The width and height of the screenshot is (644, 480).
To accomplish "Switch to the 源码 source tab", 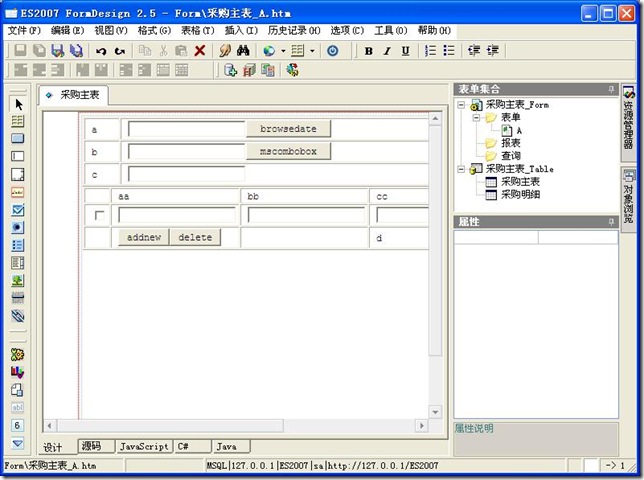I will pyautogui.click(x=91, y=446).
